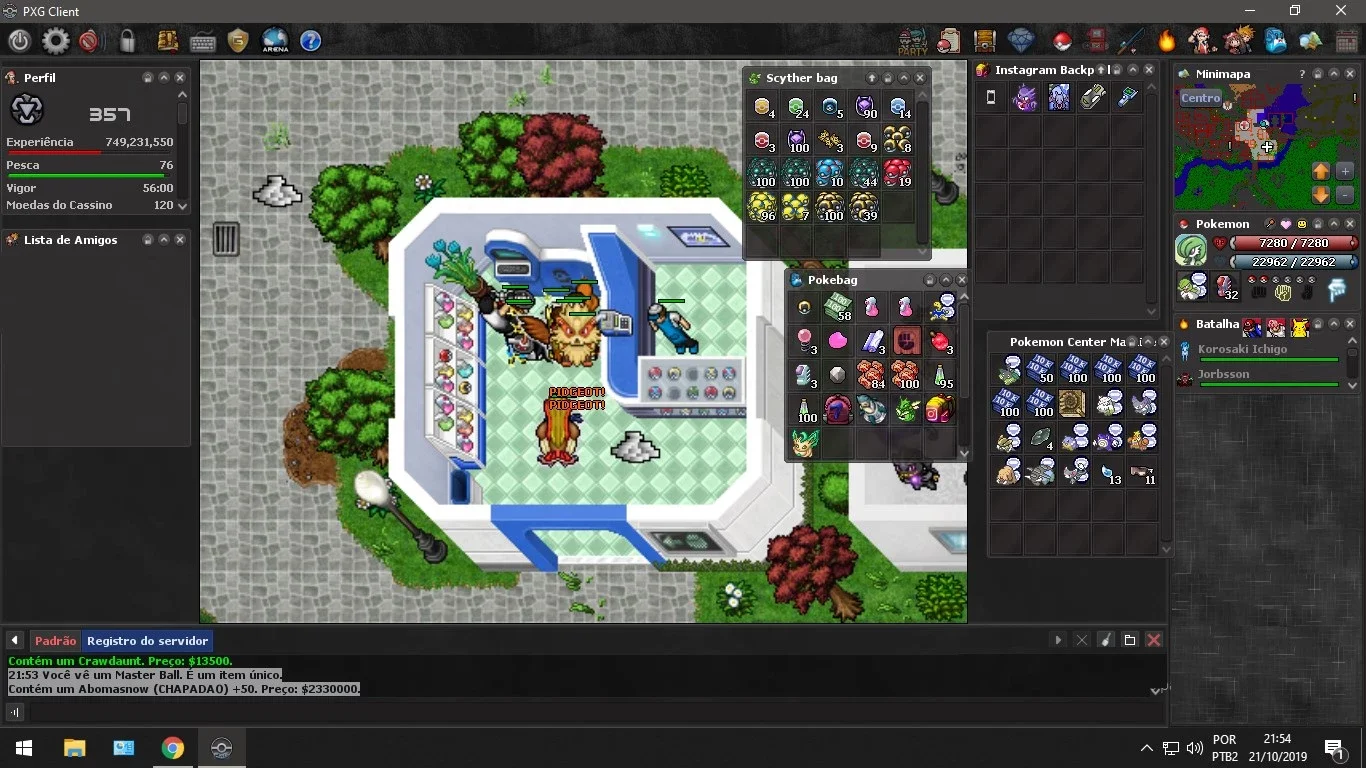Image resolution: width=1366 pixels, height=768 pixels.
Task: Collapse the Lista de Amigos panel
Action: [x=164, y=239]
